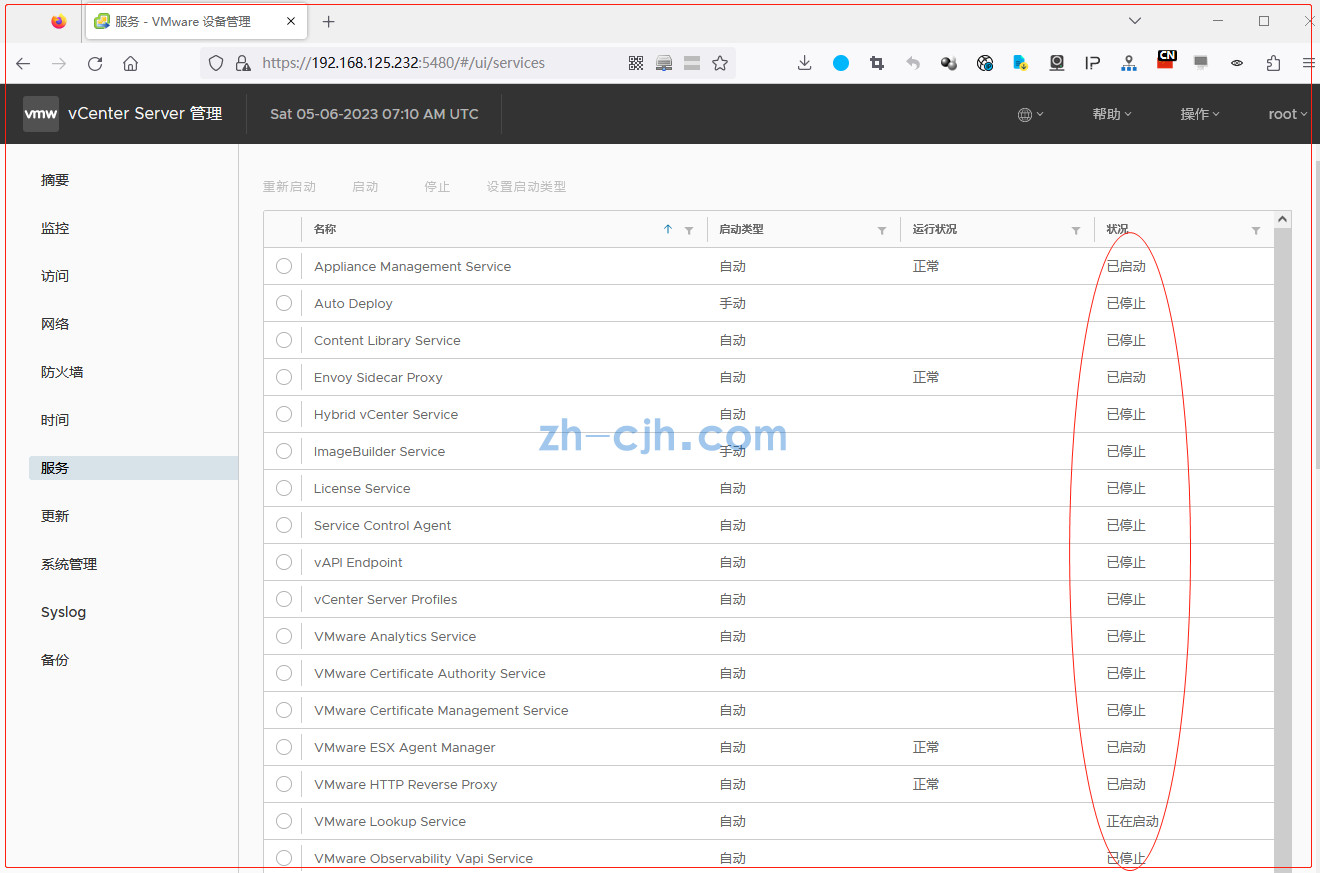Select the 服务 sidebar item
The width and height of the screenshot is (1320, 873).
(x=134, y=468)
